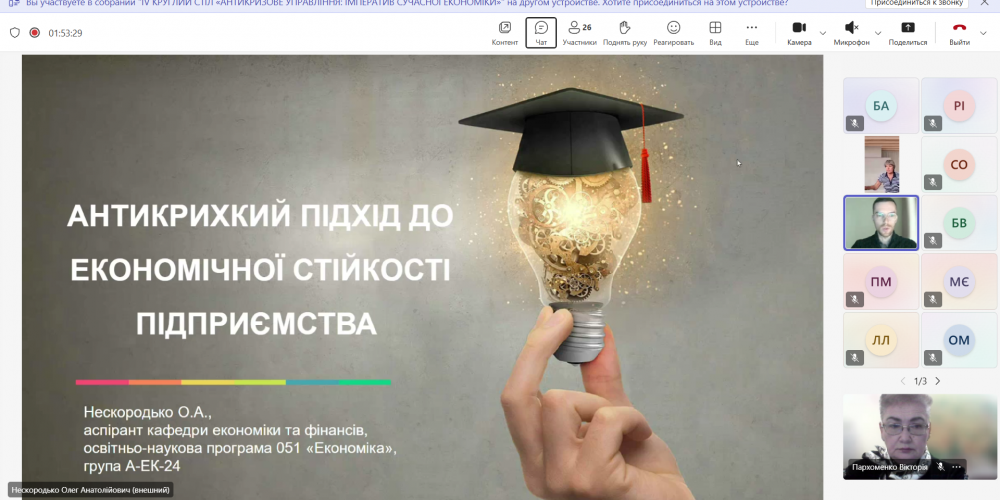The width and height of the screenshot is (1000, 500).
Task: Open the Чат panel
Action: coord(541,33)
